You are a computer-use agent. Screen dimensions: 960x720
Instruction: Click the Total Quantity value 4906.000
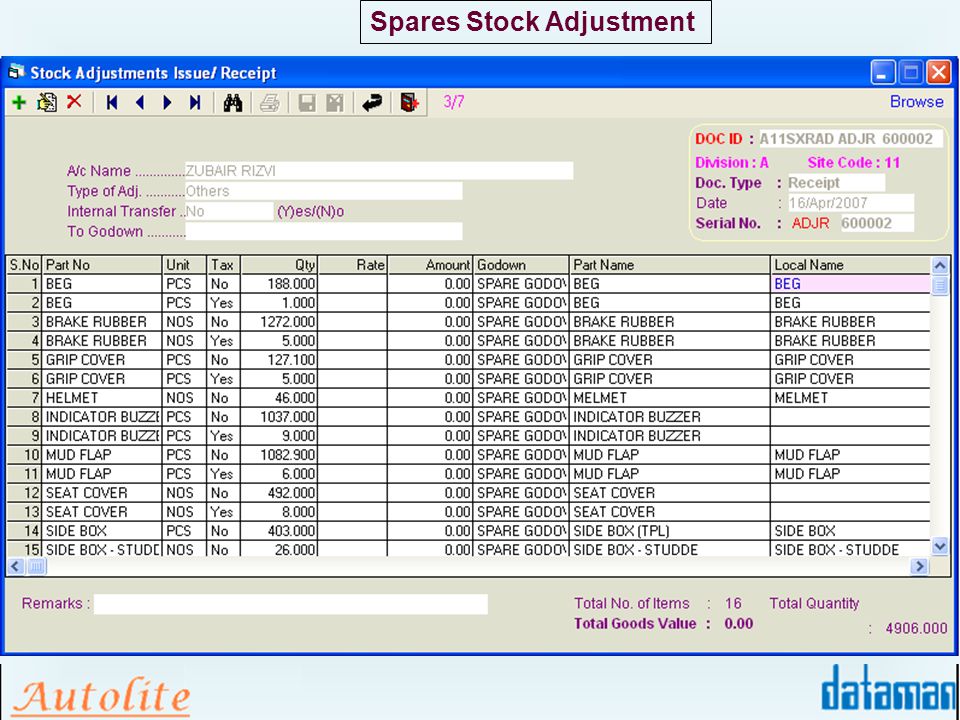coord(916,628)
